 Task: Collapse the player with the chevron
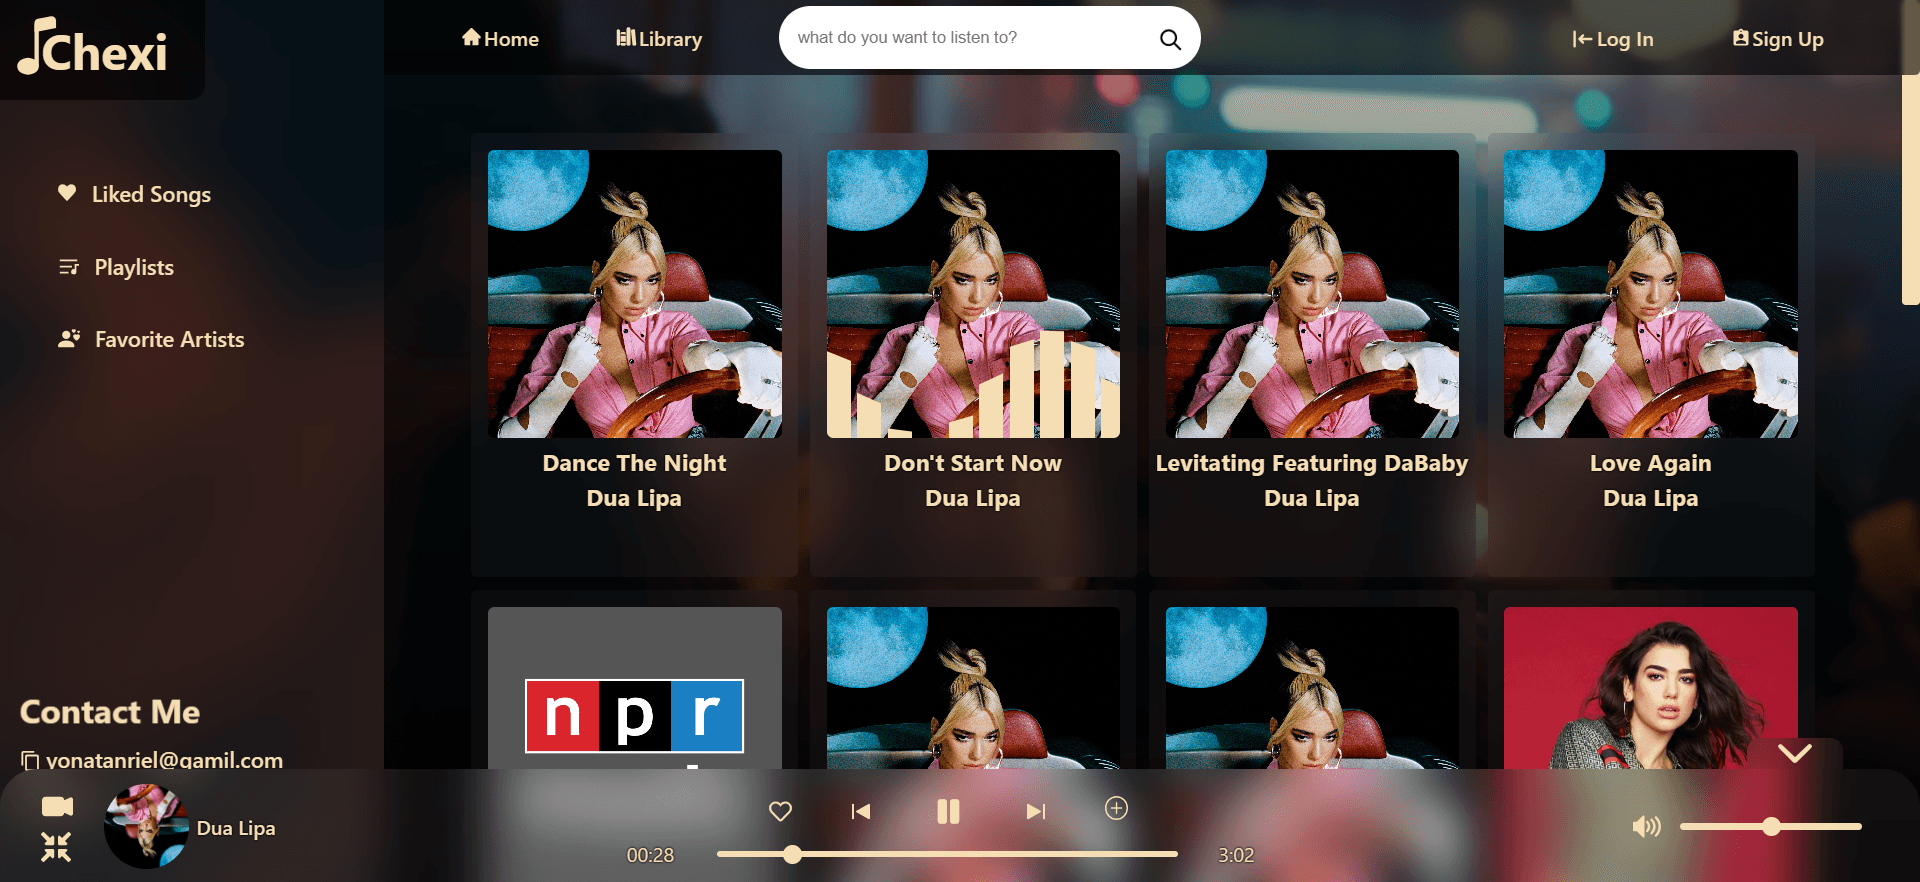tap(1795, 753)
